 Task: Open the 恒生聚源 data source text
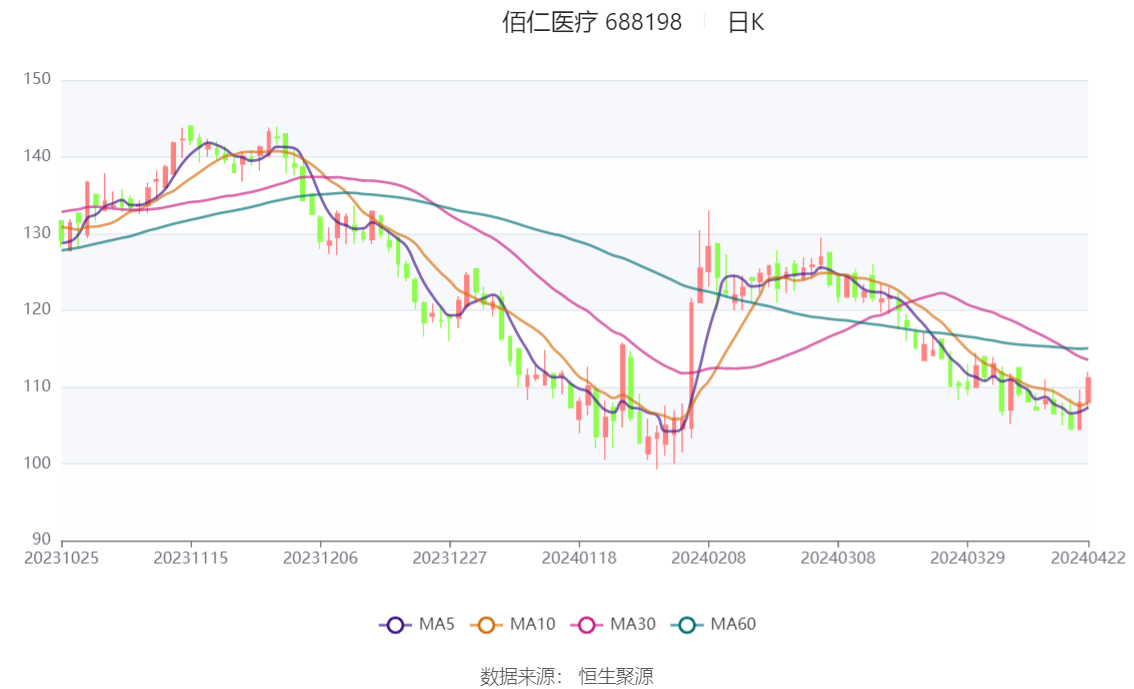(x=616, y=677)
